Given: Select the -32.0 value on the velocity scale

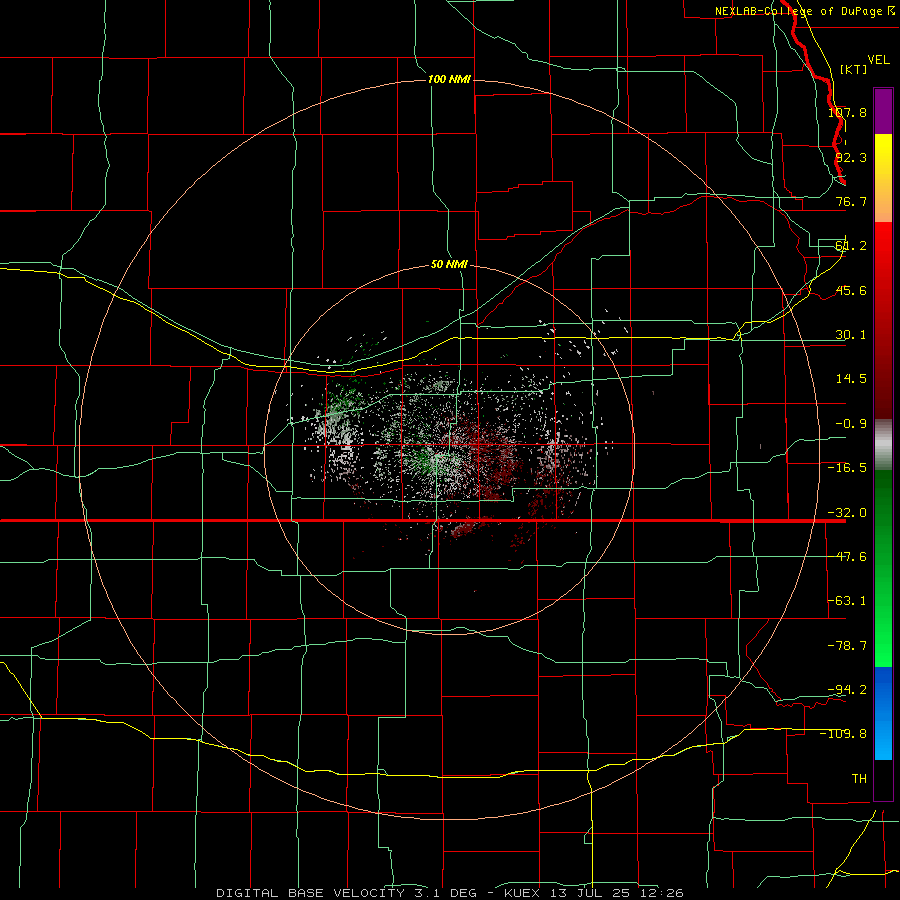Looking at the screenshot, I should 847,513.
